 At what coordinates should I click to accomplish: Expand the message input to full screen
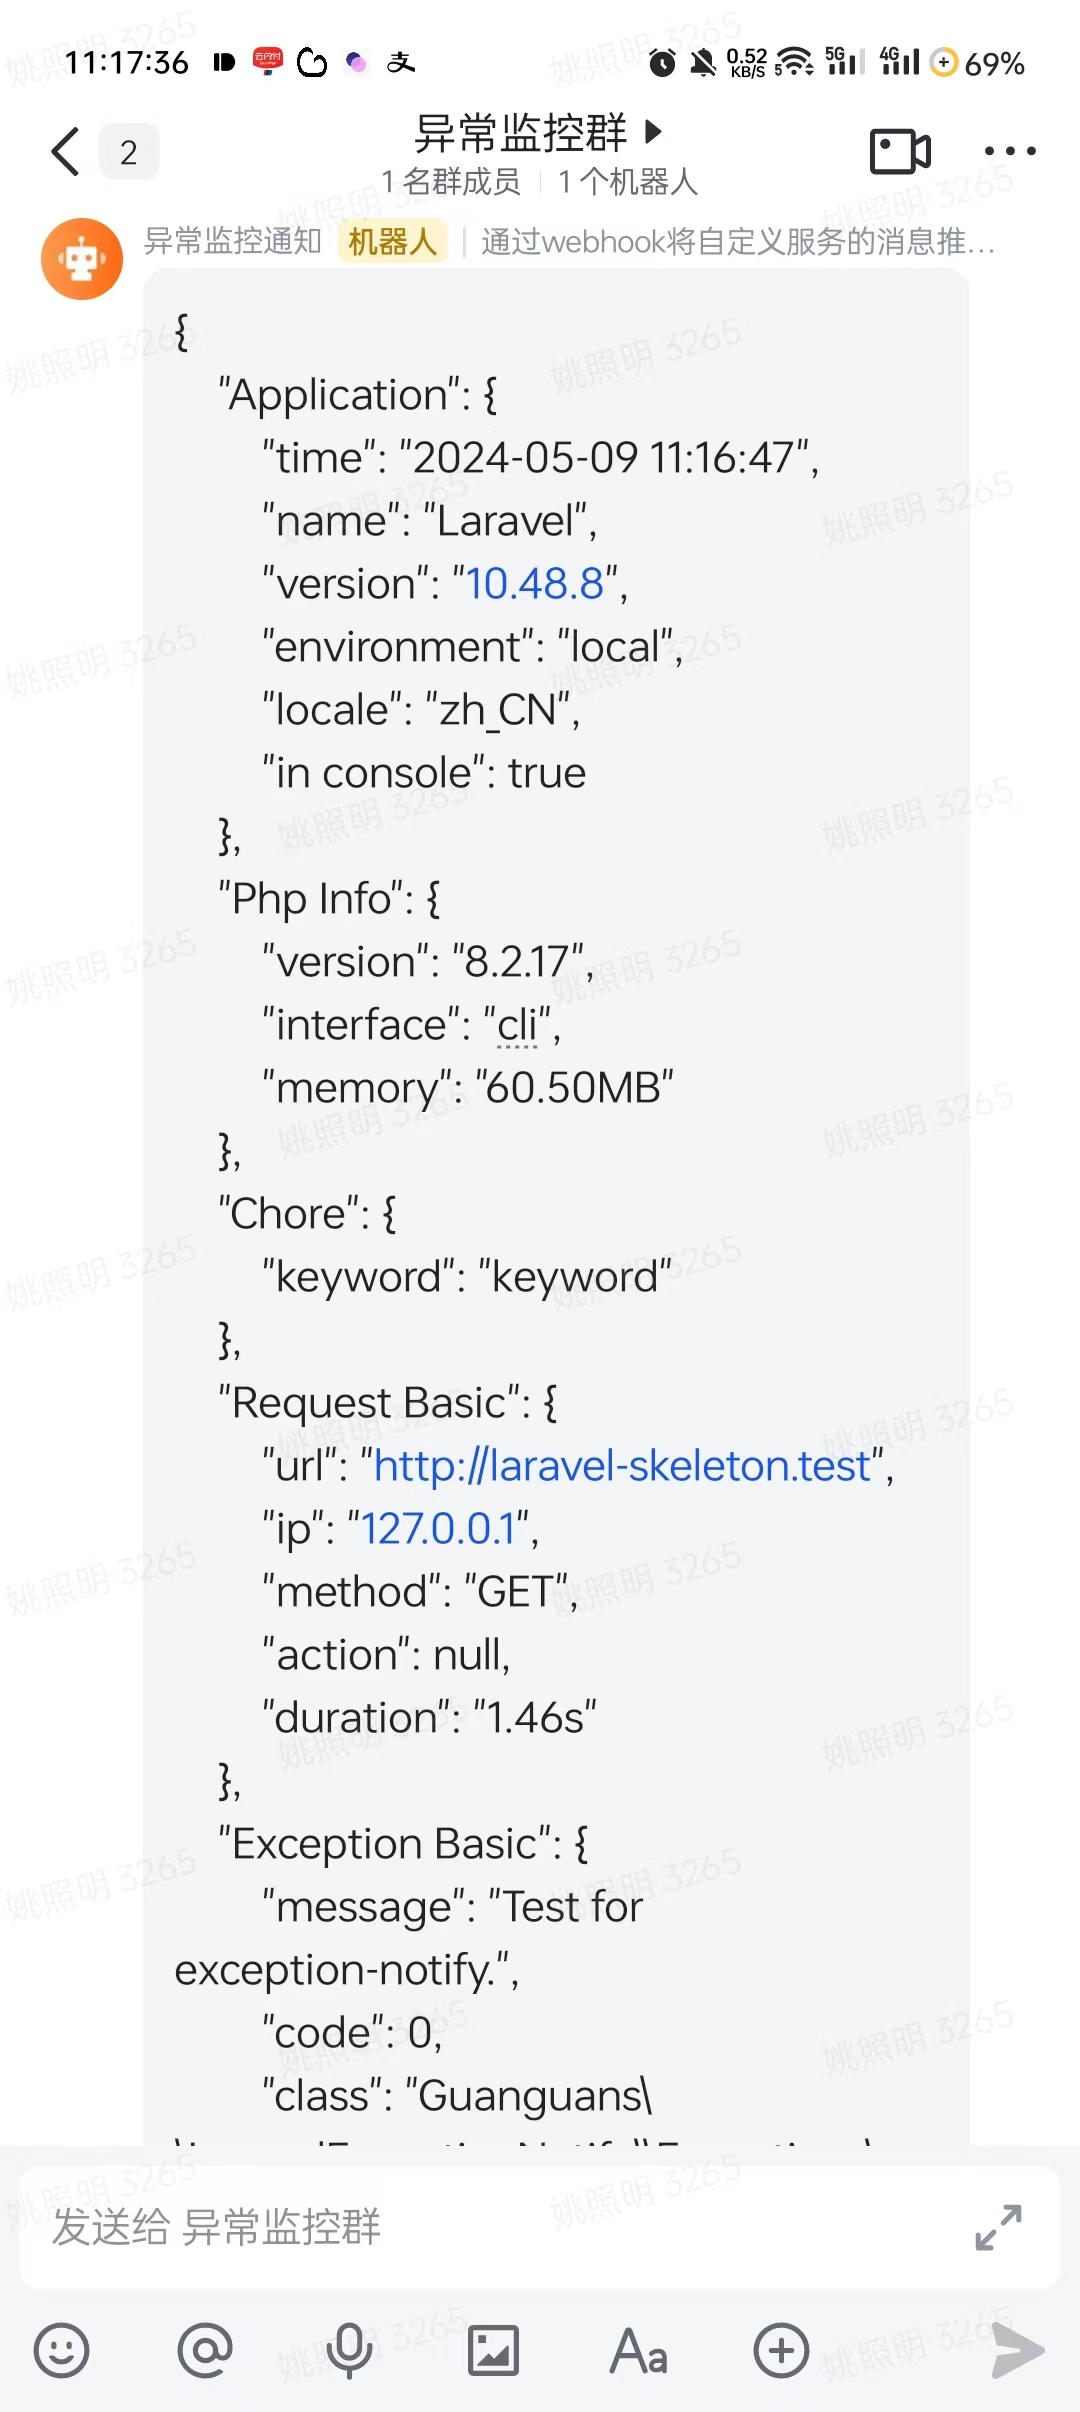[x=998, y=2227]
